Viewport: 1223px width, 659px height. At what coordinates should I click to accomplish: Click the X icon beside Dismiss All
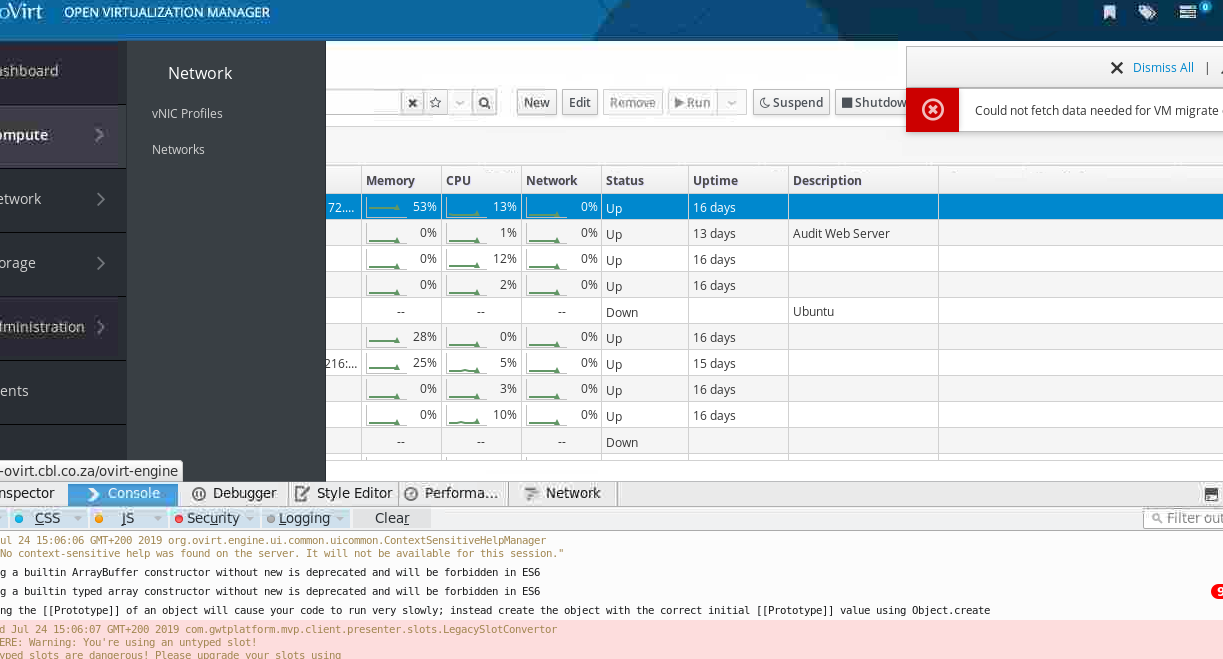(1116, 68)
